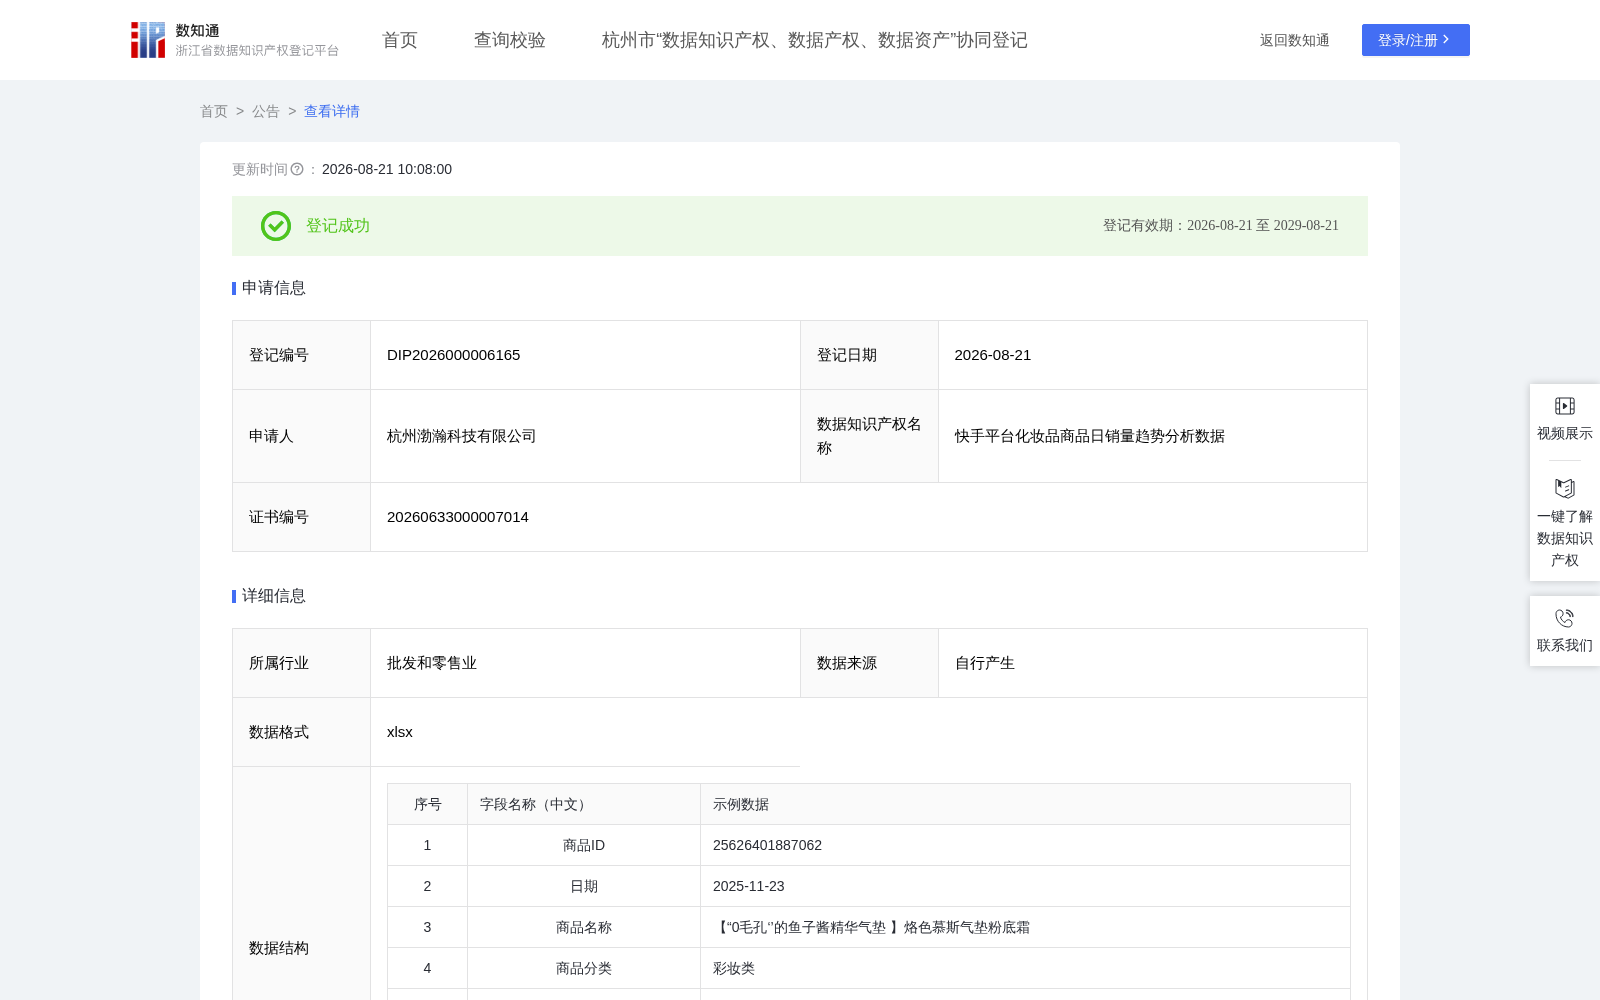Click the update time 2026-08-21 10:08:00
Image resolution: width=1600 pixels, height=1000 pixels.
[x=387, y=170]
